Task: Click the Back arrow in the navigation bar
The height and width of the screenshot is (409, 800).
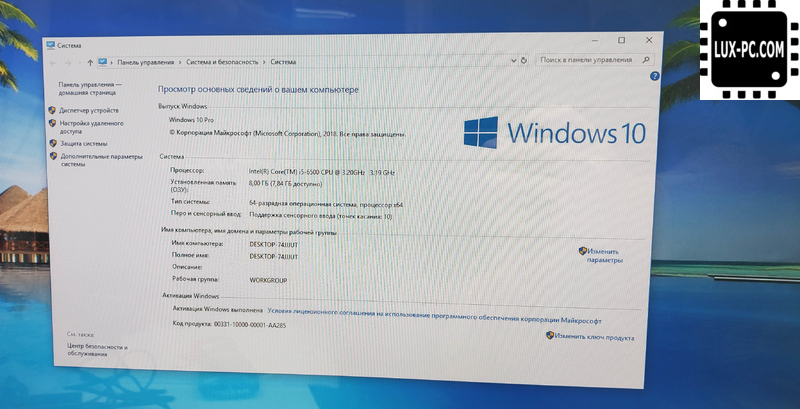Action: (x=52, y=62)
